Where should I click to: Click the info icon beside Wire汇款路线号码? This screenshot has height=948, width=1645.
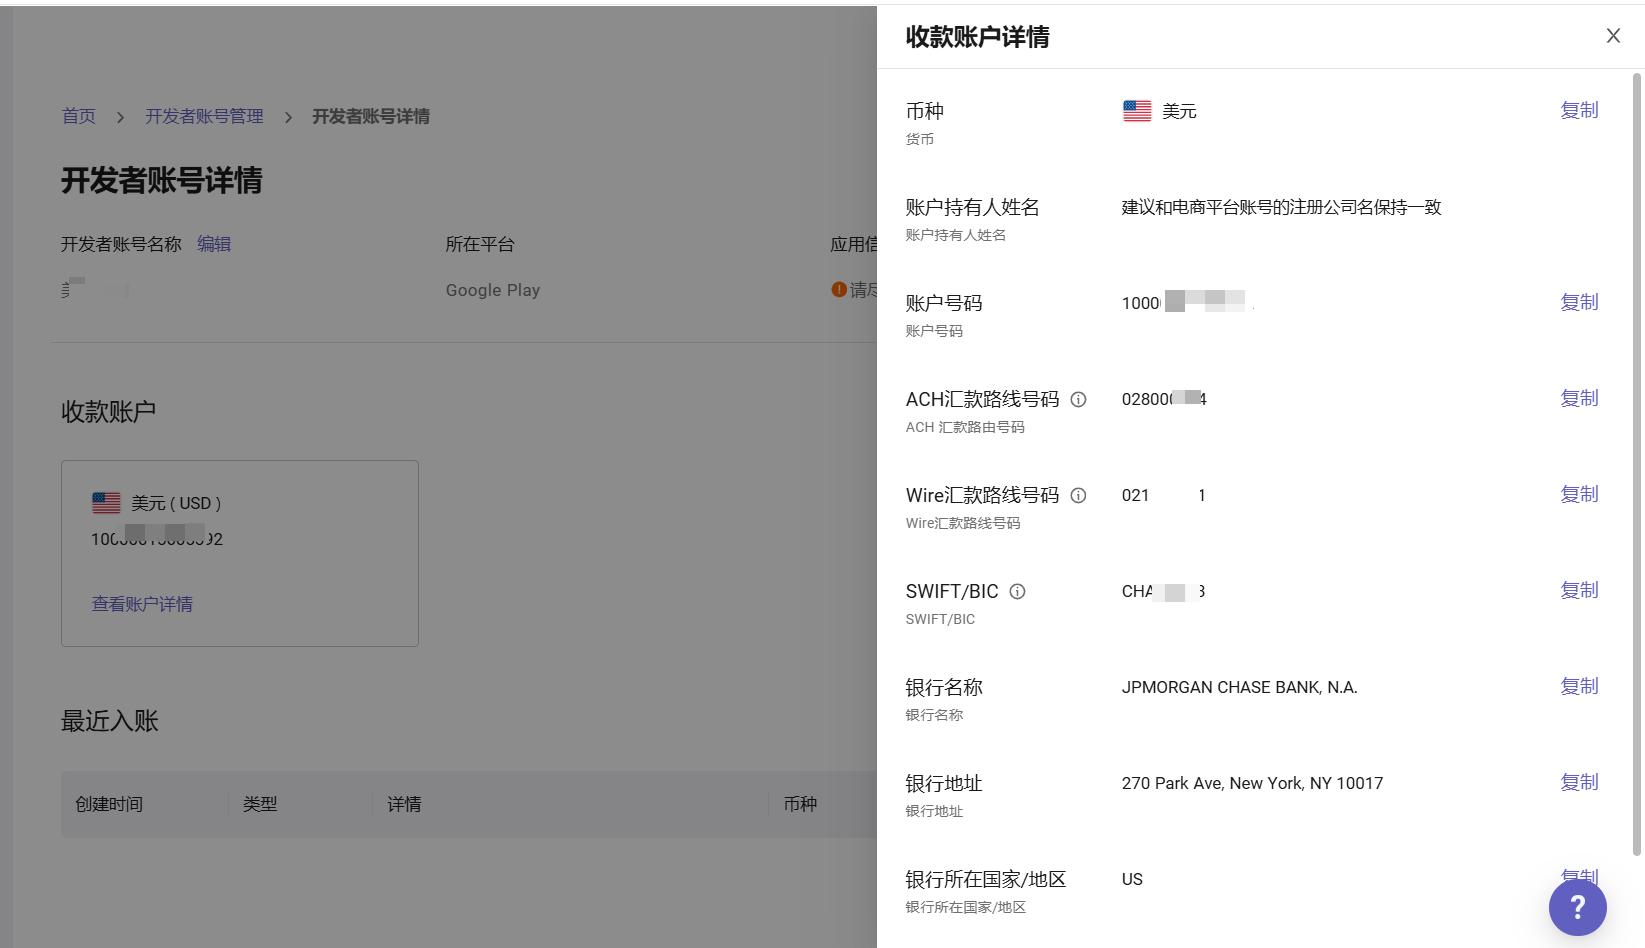[1078, 495]
